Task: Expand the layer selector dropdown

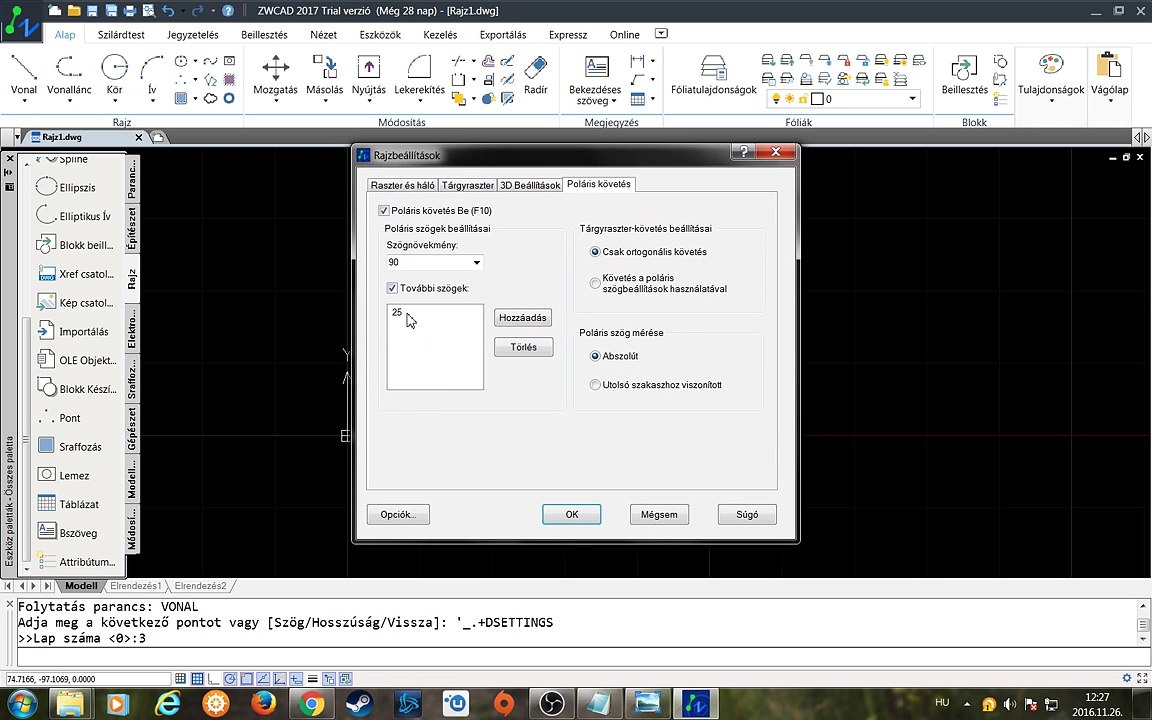Action: coord(912,98)
